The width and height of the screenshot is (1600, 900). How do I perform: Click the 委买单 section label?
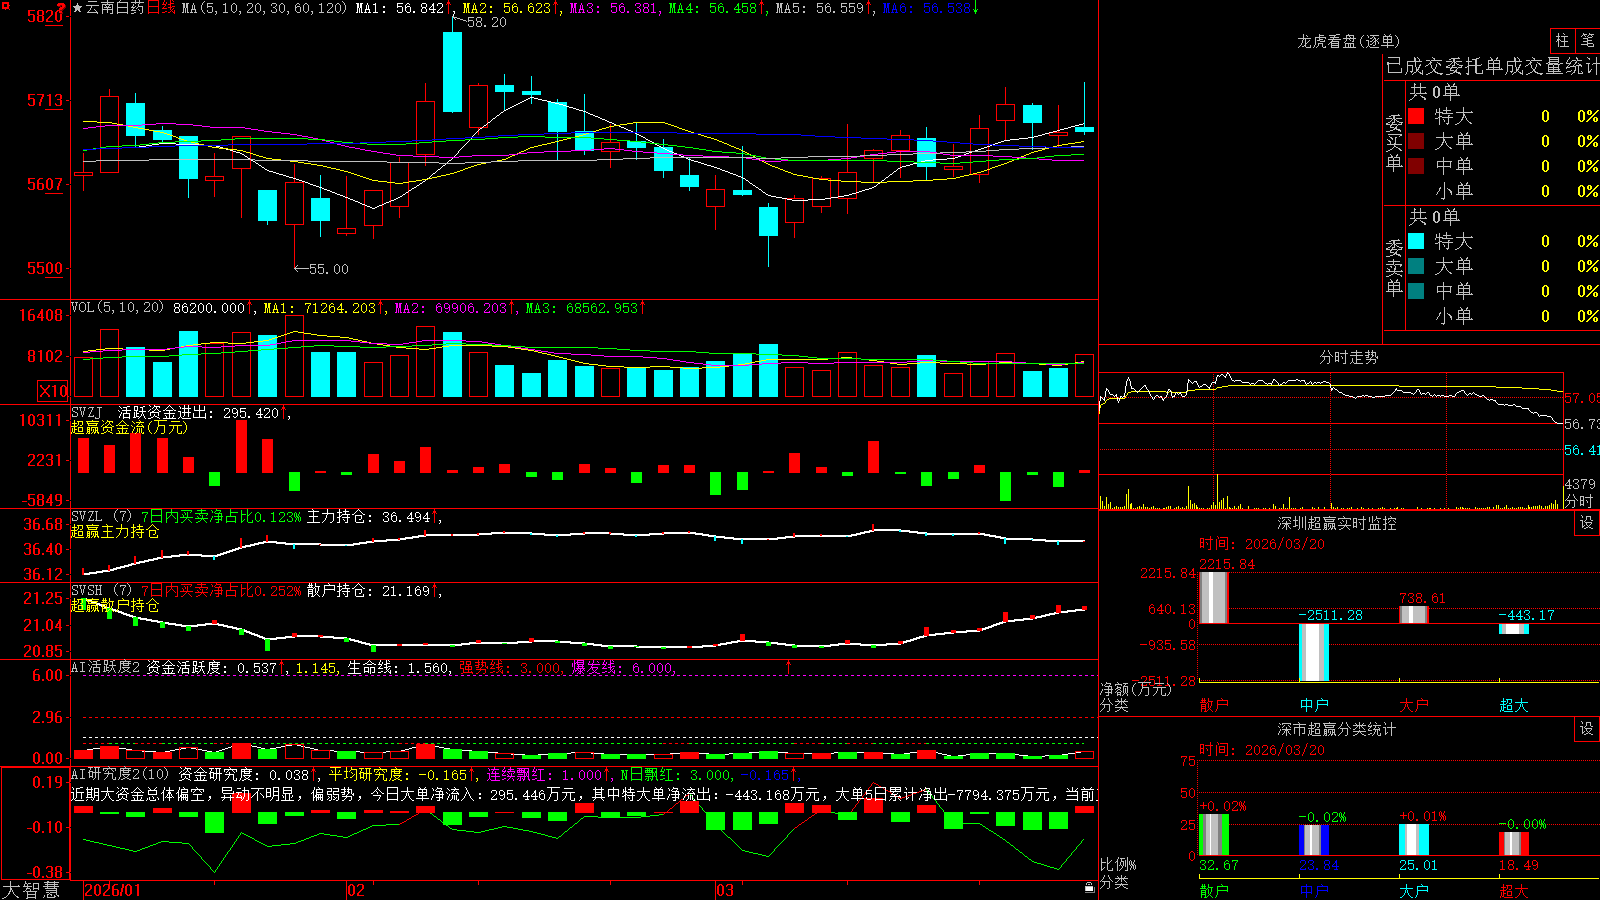coord(1394,141)
